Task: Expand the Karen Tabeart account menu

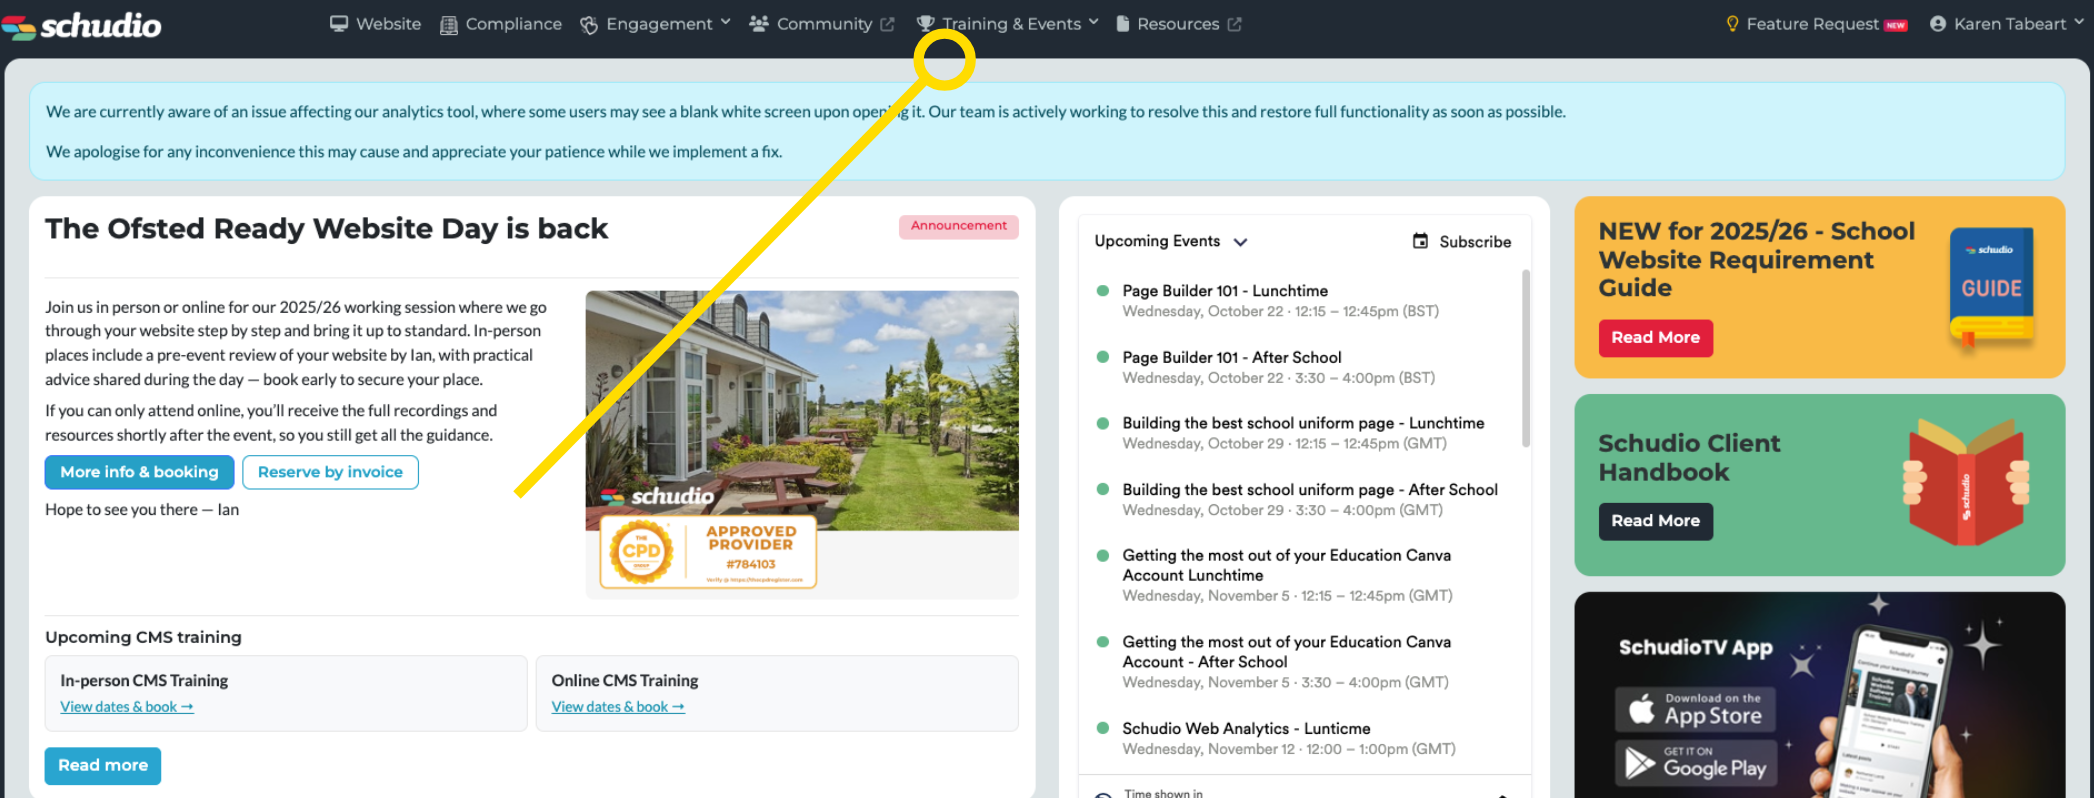Action: click(2007, 24)
